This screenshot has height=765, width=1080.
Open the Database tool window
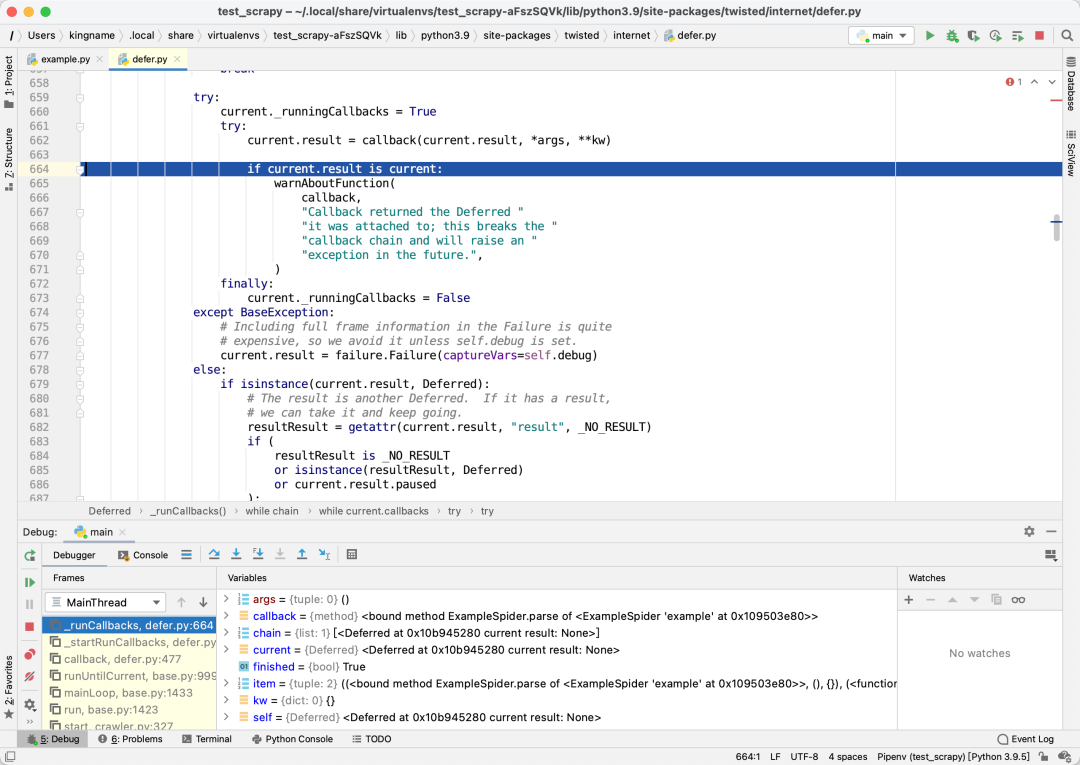[x=1071, y=83]
